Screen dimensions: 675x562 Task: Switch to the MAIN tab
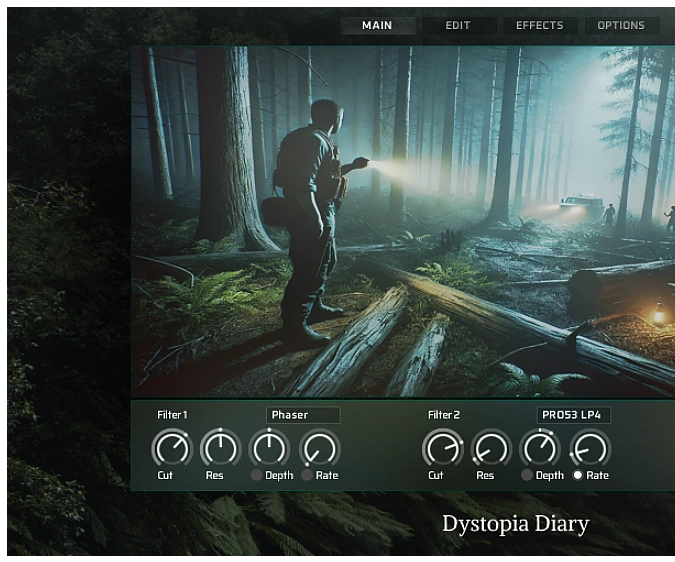(x=377, y=25)
